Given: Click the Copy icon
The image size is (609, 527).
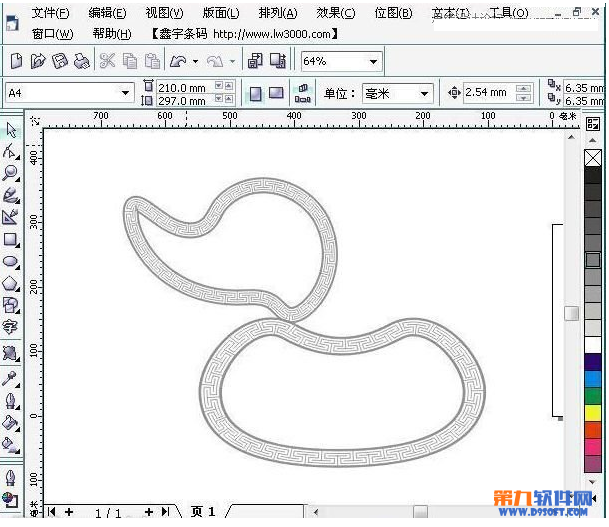Looking at the screenshot, I should click(130, 61).
